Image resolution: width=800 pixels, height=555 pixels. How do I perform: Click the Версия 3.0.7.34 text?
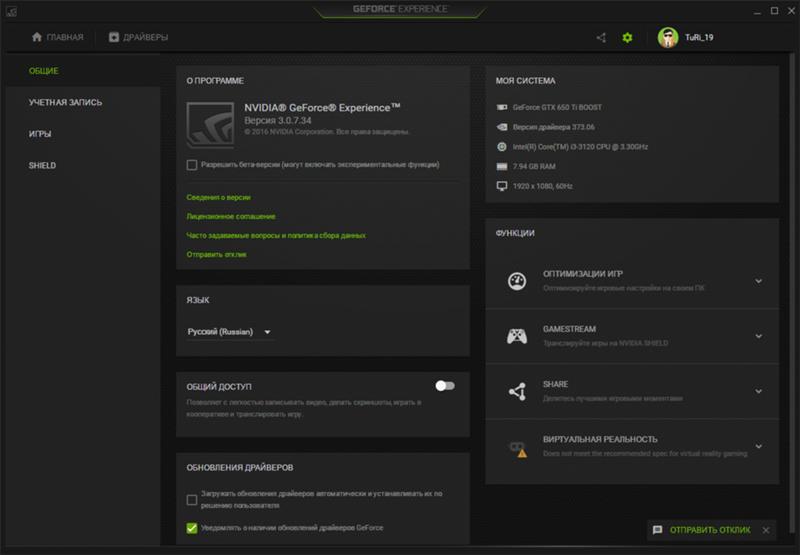click(278, 120)
